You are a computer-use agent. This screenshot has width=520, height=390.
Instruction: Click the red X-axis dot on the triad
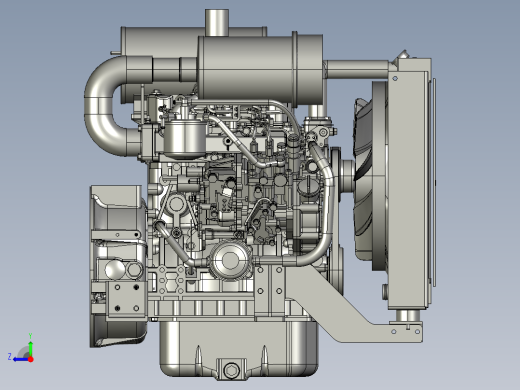[x=31, y=359]
